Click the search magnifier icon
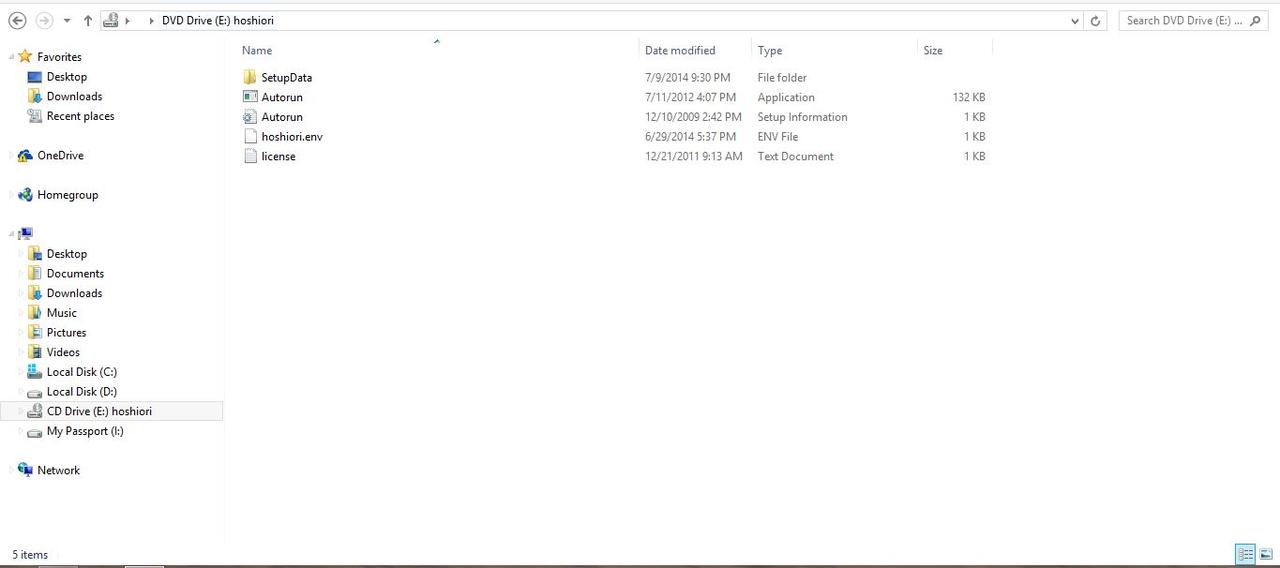This screenshot has width=1280, height=568. pos(1257,20)
